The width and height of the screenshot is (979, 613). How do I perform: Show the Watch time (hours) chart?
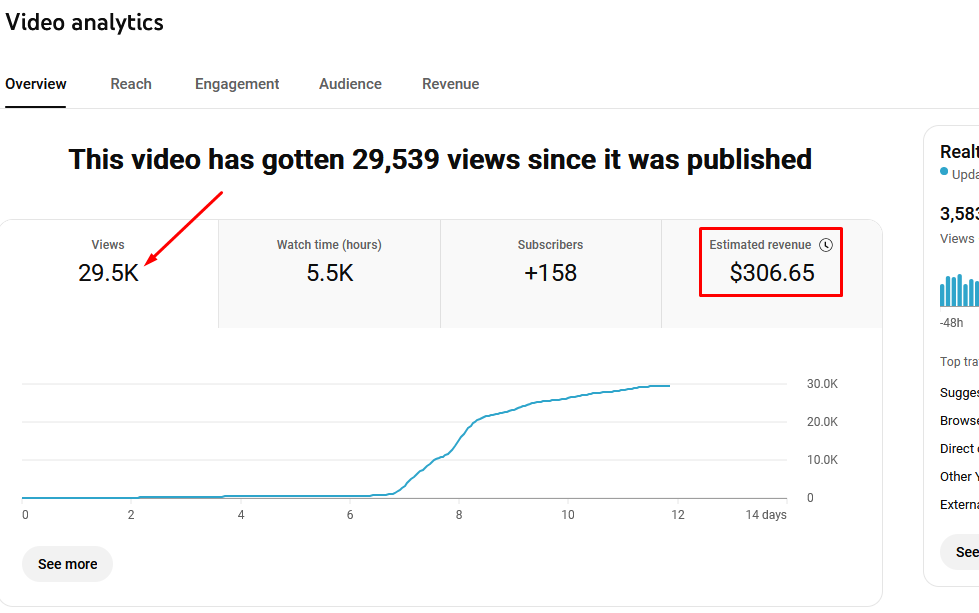pyautogui.click(x=329, y=262)
